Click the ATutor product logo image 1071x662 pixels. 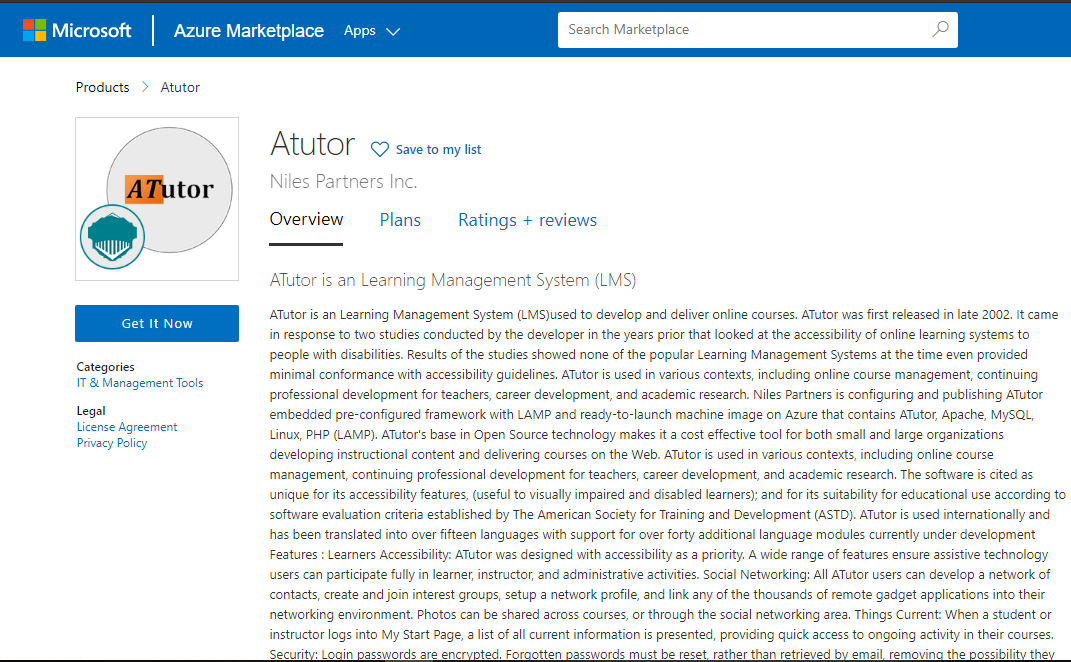[169, 188]
